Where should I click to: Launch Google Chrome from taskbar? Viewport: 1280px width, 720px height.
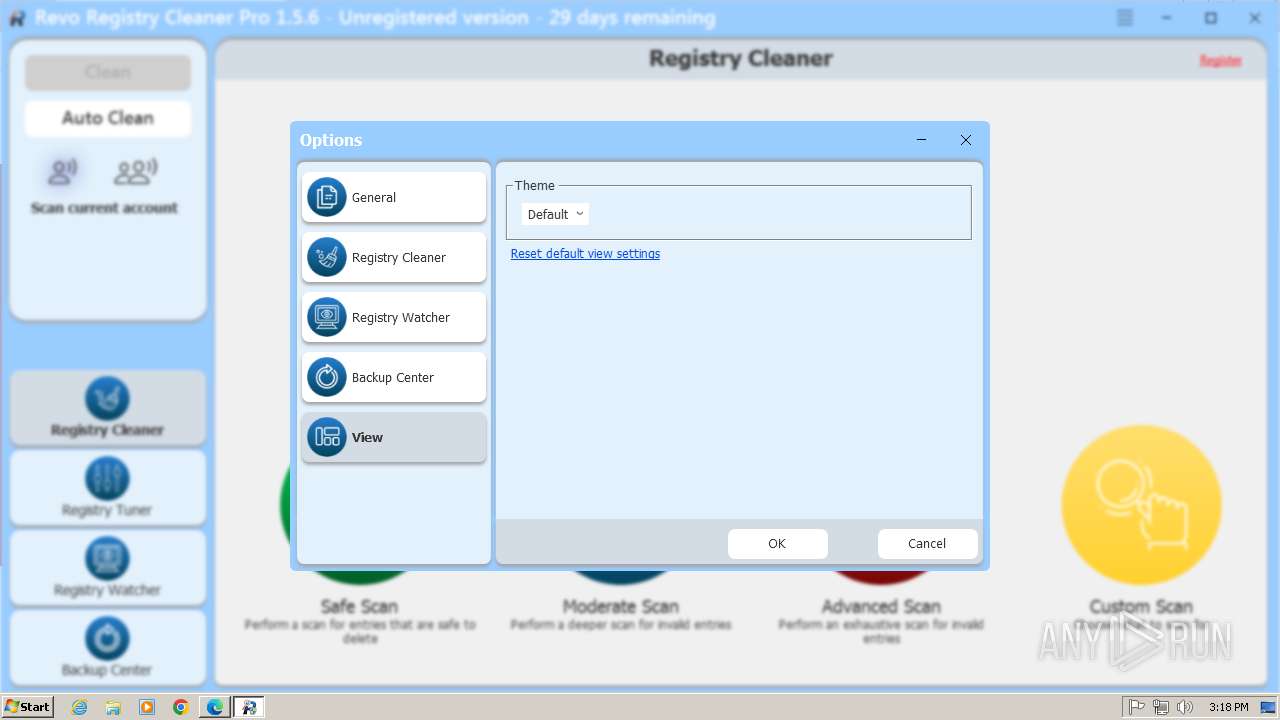181,707
